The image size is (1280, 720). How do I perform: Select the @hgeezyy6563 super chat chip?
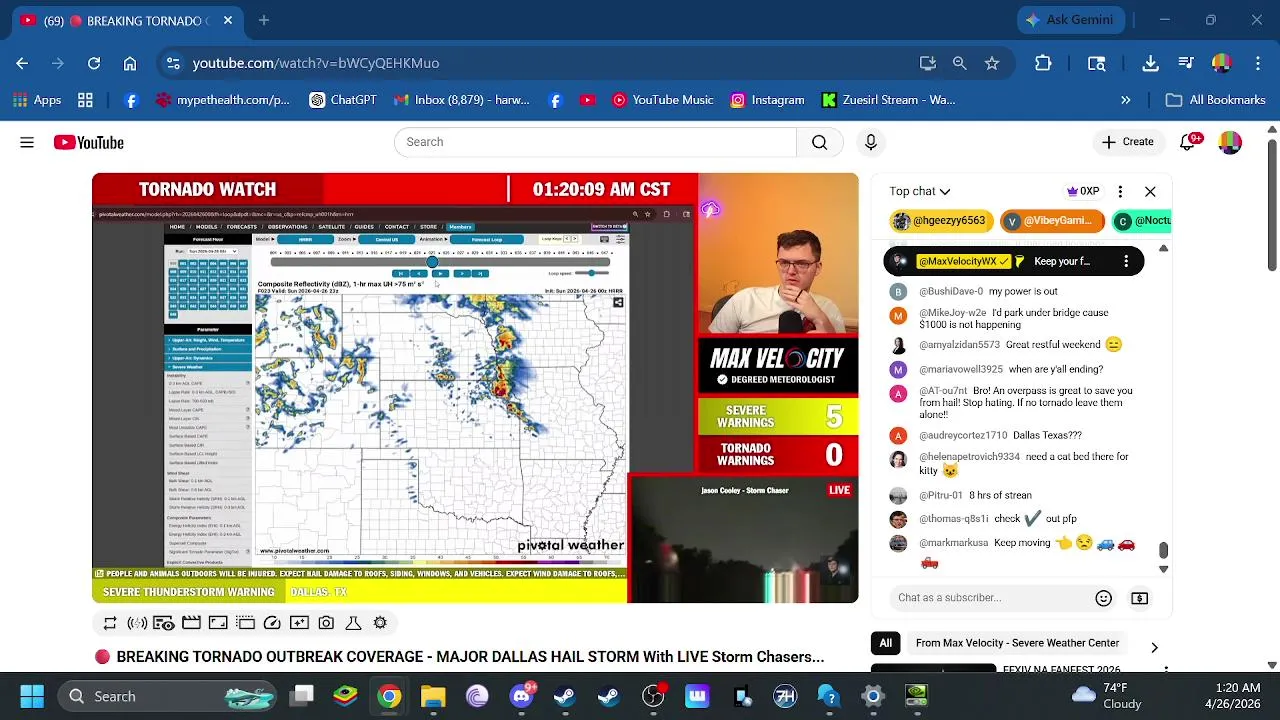pos(940,221)
